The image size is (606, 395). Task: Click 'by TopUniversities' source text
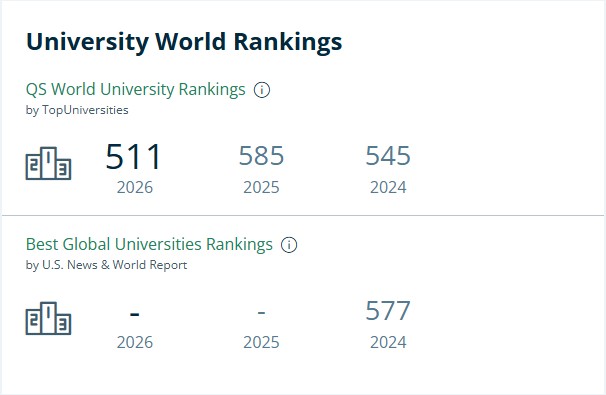(77, 110)
